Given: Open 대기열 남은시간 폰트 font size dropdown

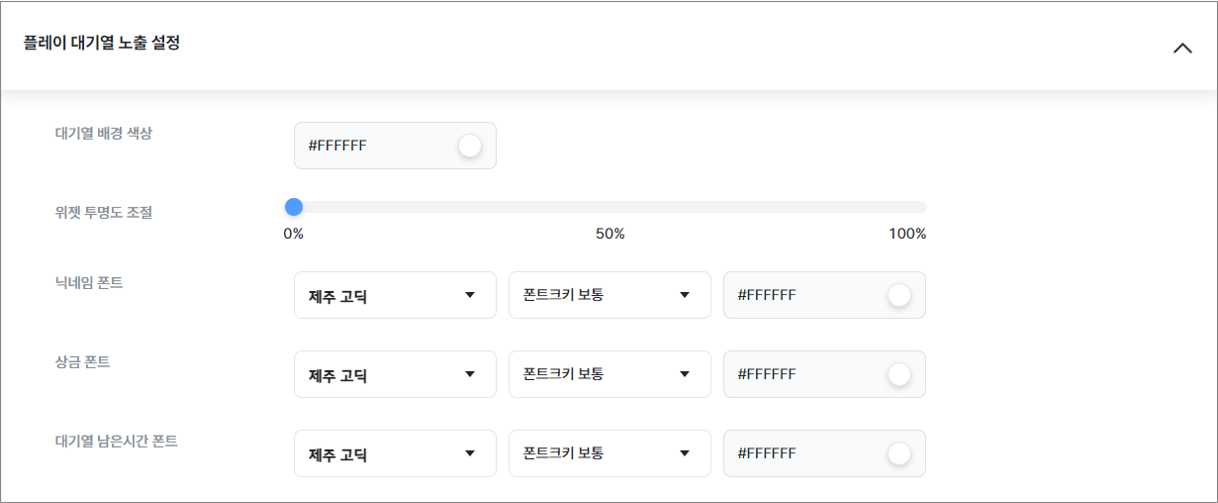Looking at the screenshot, I should 609,453.
